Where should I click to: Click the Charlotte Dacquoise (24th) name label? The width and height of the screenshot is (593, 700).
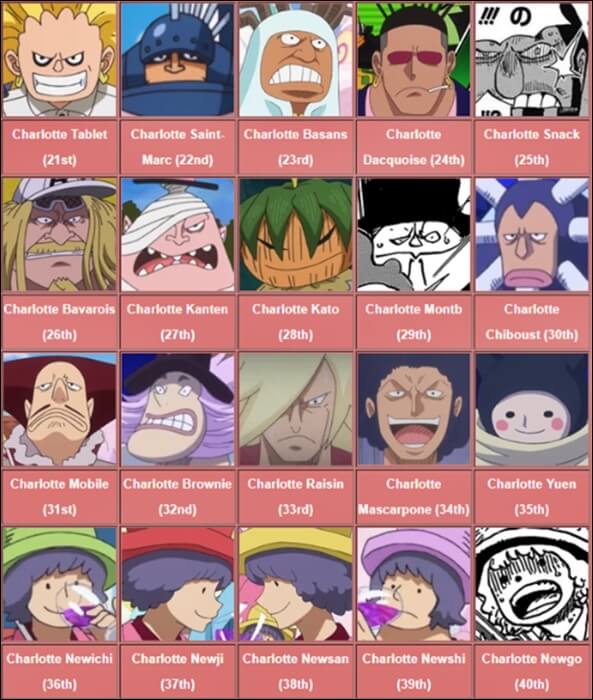413,147
